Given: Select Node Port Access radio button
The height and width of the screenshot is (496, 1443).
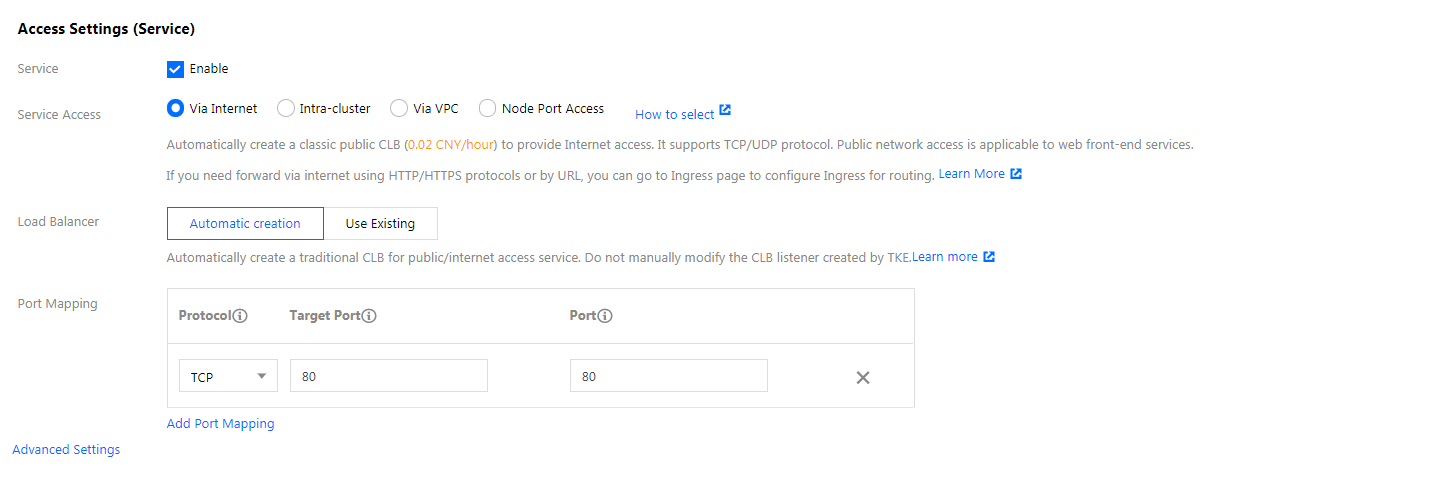Looking at the screenshot, I should click(x=488, y=108).
